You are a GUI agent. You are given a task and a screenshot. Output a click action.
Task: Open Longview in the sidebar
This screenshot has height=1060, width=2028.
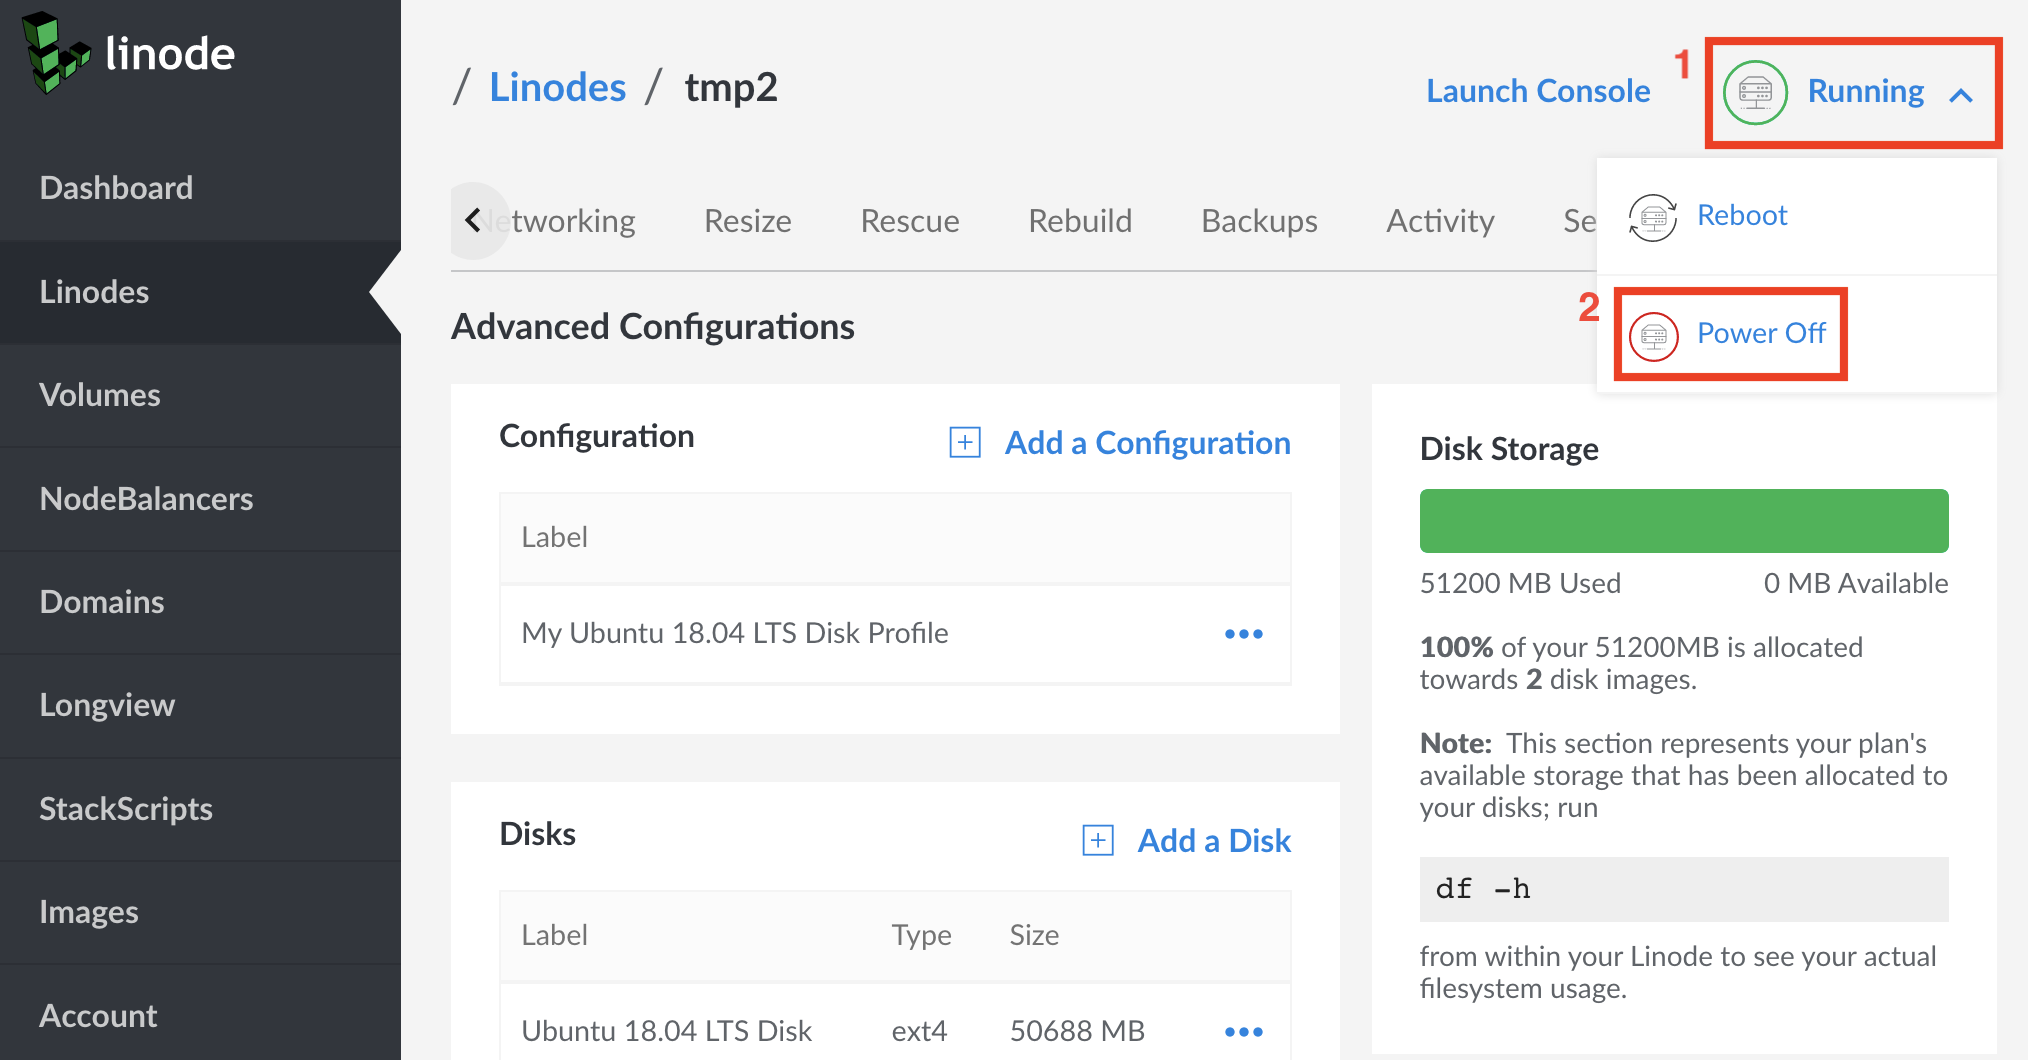click(x=200, y=705)
